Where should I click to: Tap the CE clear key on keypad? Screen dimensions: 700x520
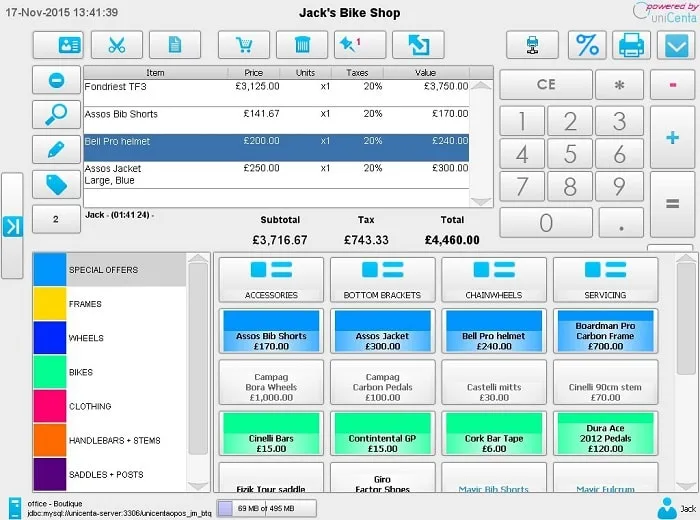tap(546, 84)
